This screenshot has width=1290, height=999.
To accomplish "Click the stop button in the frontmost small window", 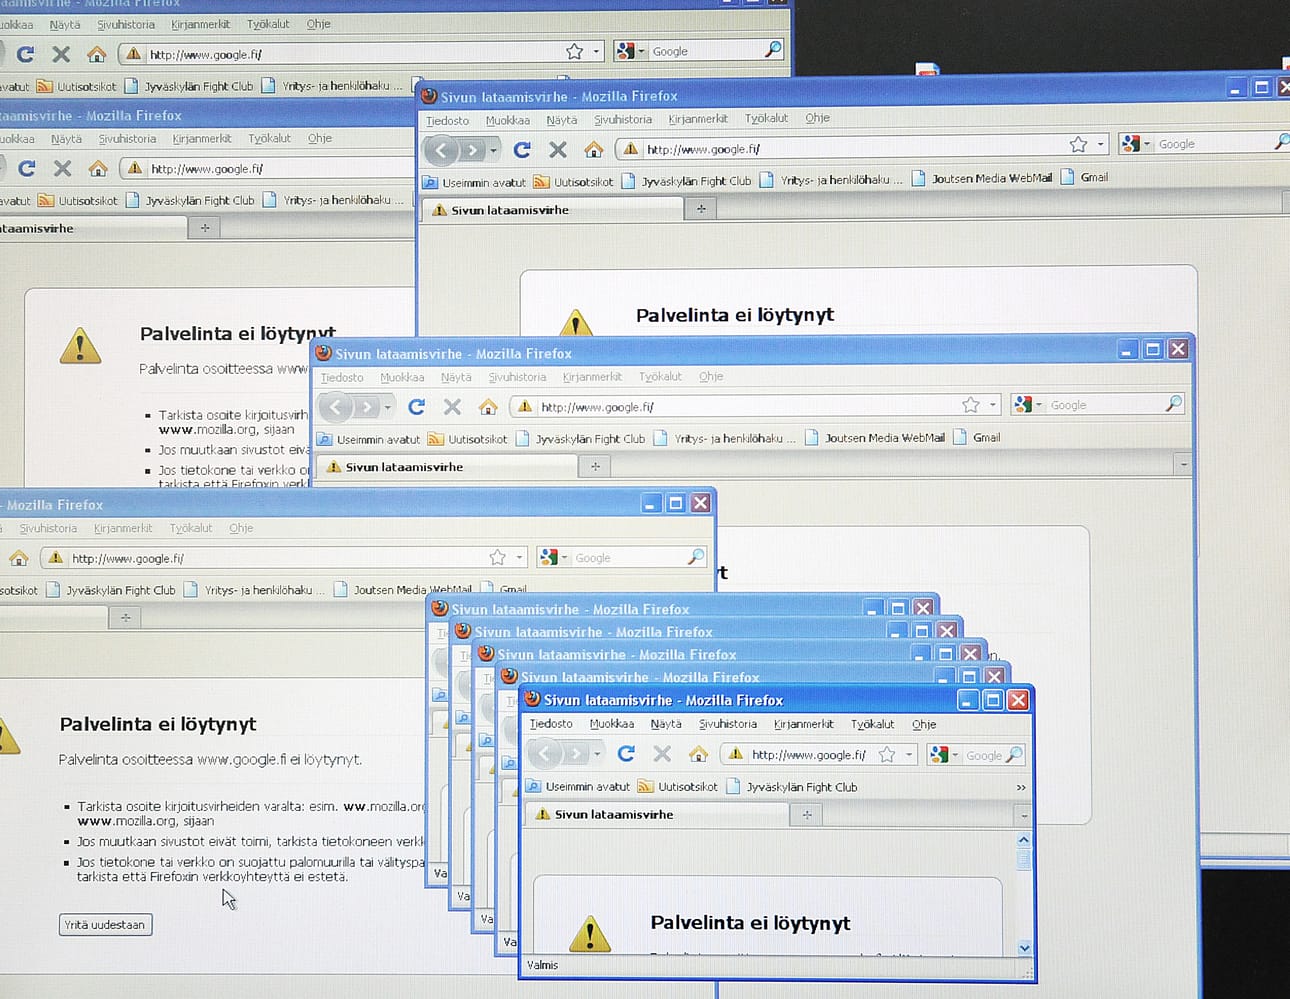I will pos(661,754).
